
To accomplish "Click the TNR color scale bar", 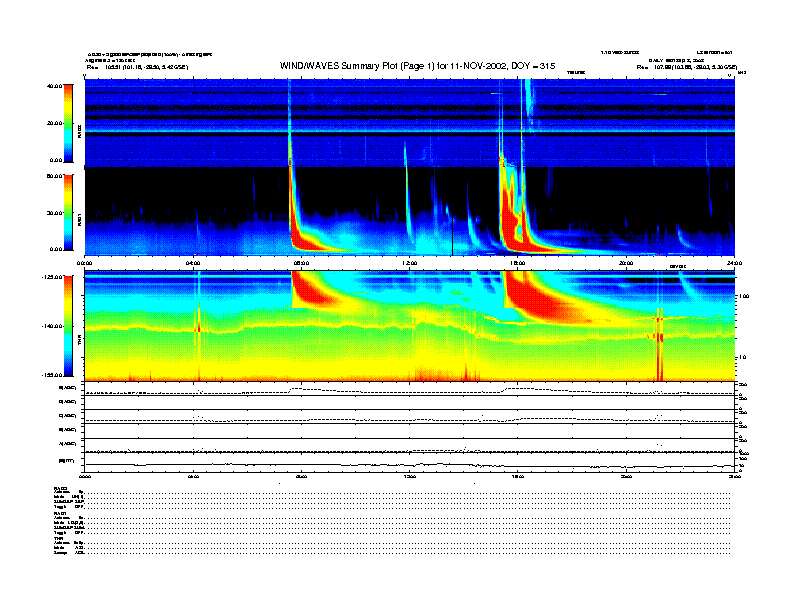I will [68, 326].
